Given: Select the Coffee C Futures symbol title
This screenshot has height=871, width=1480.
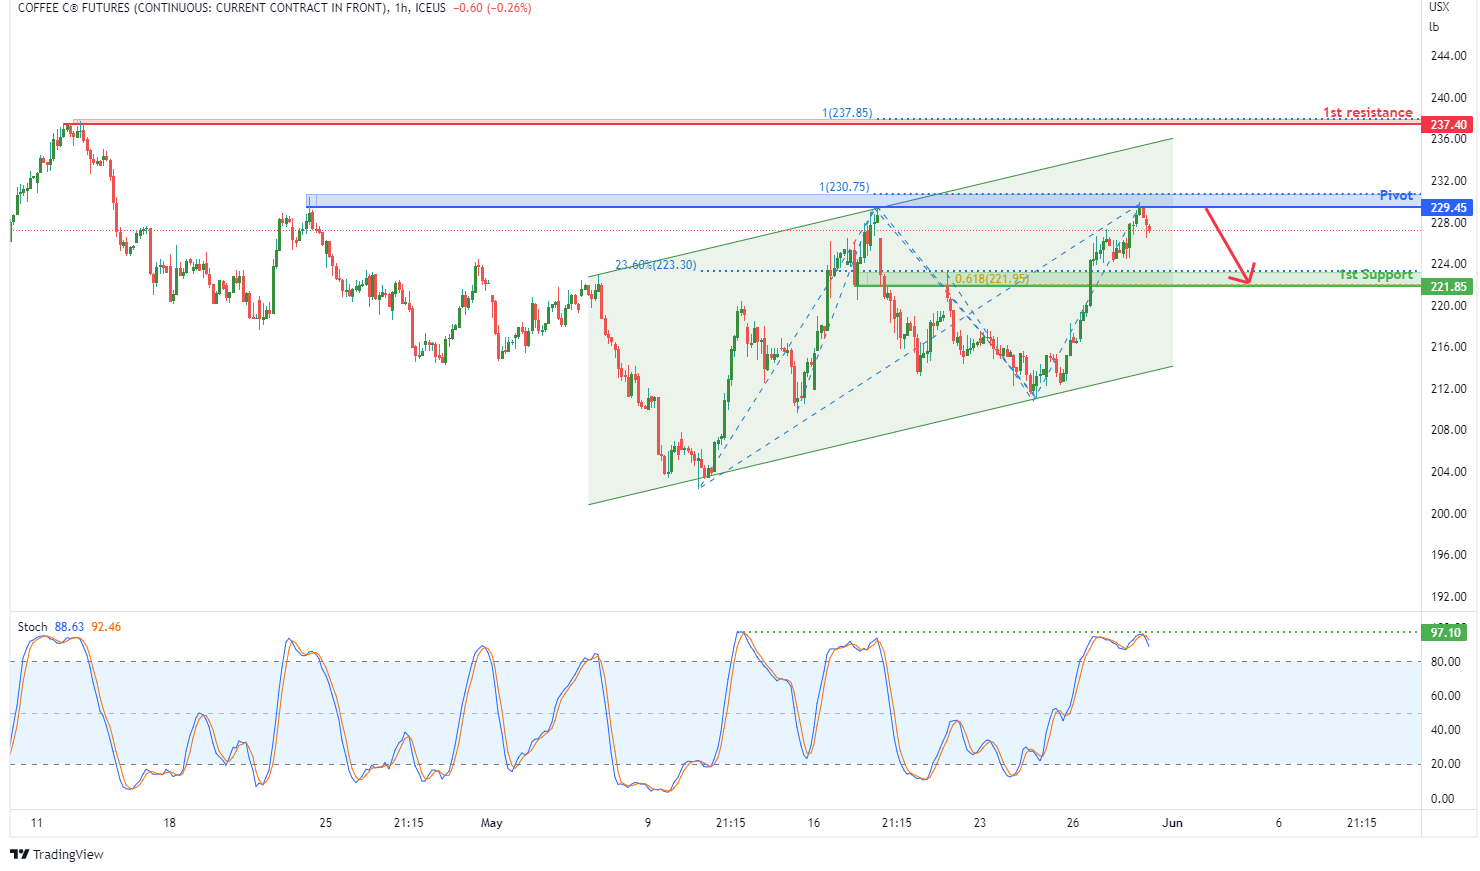Looking at the screenshot, I should tap(203, 8).
